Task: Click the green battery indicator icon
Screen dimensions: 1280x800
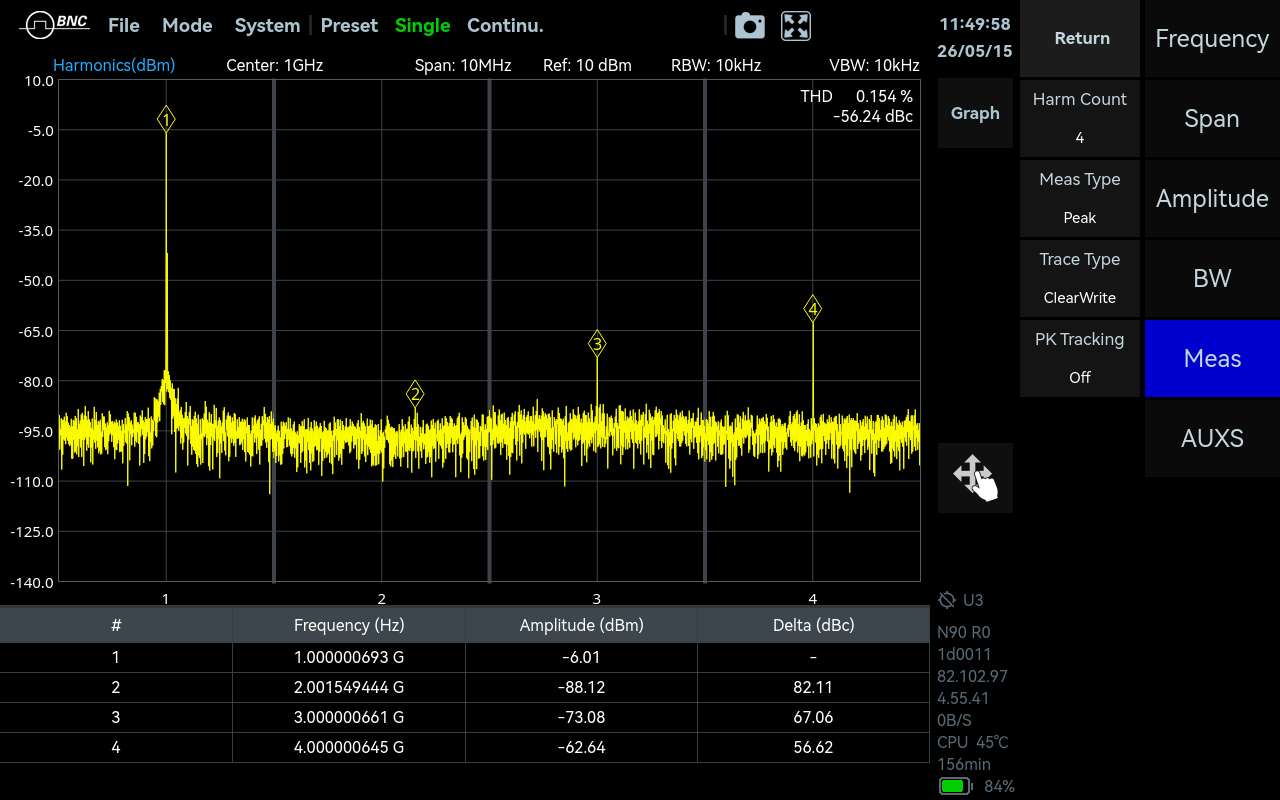Action: click(955, 786)
